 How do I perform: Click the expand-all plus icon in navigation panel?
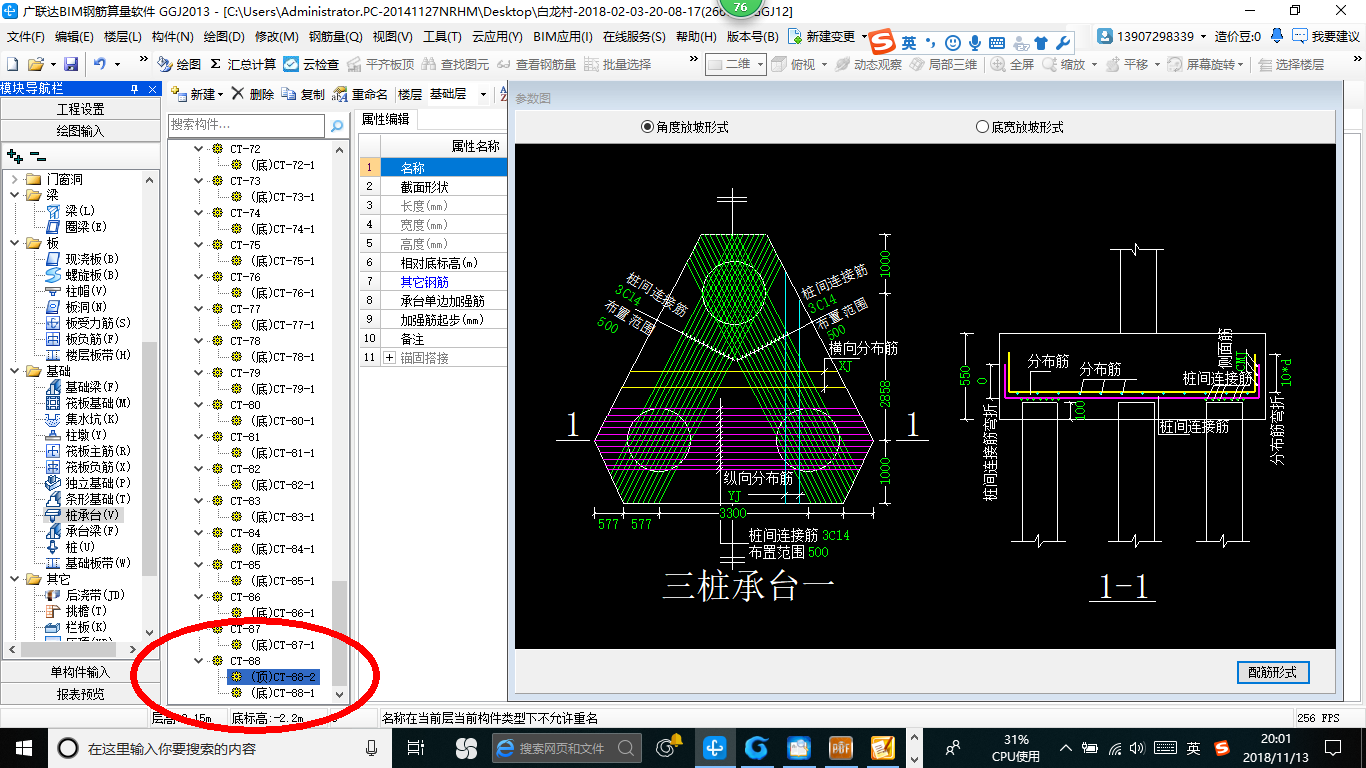(x=15, y=156)
